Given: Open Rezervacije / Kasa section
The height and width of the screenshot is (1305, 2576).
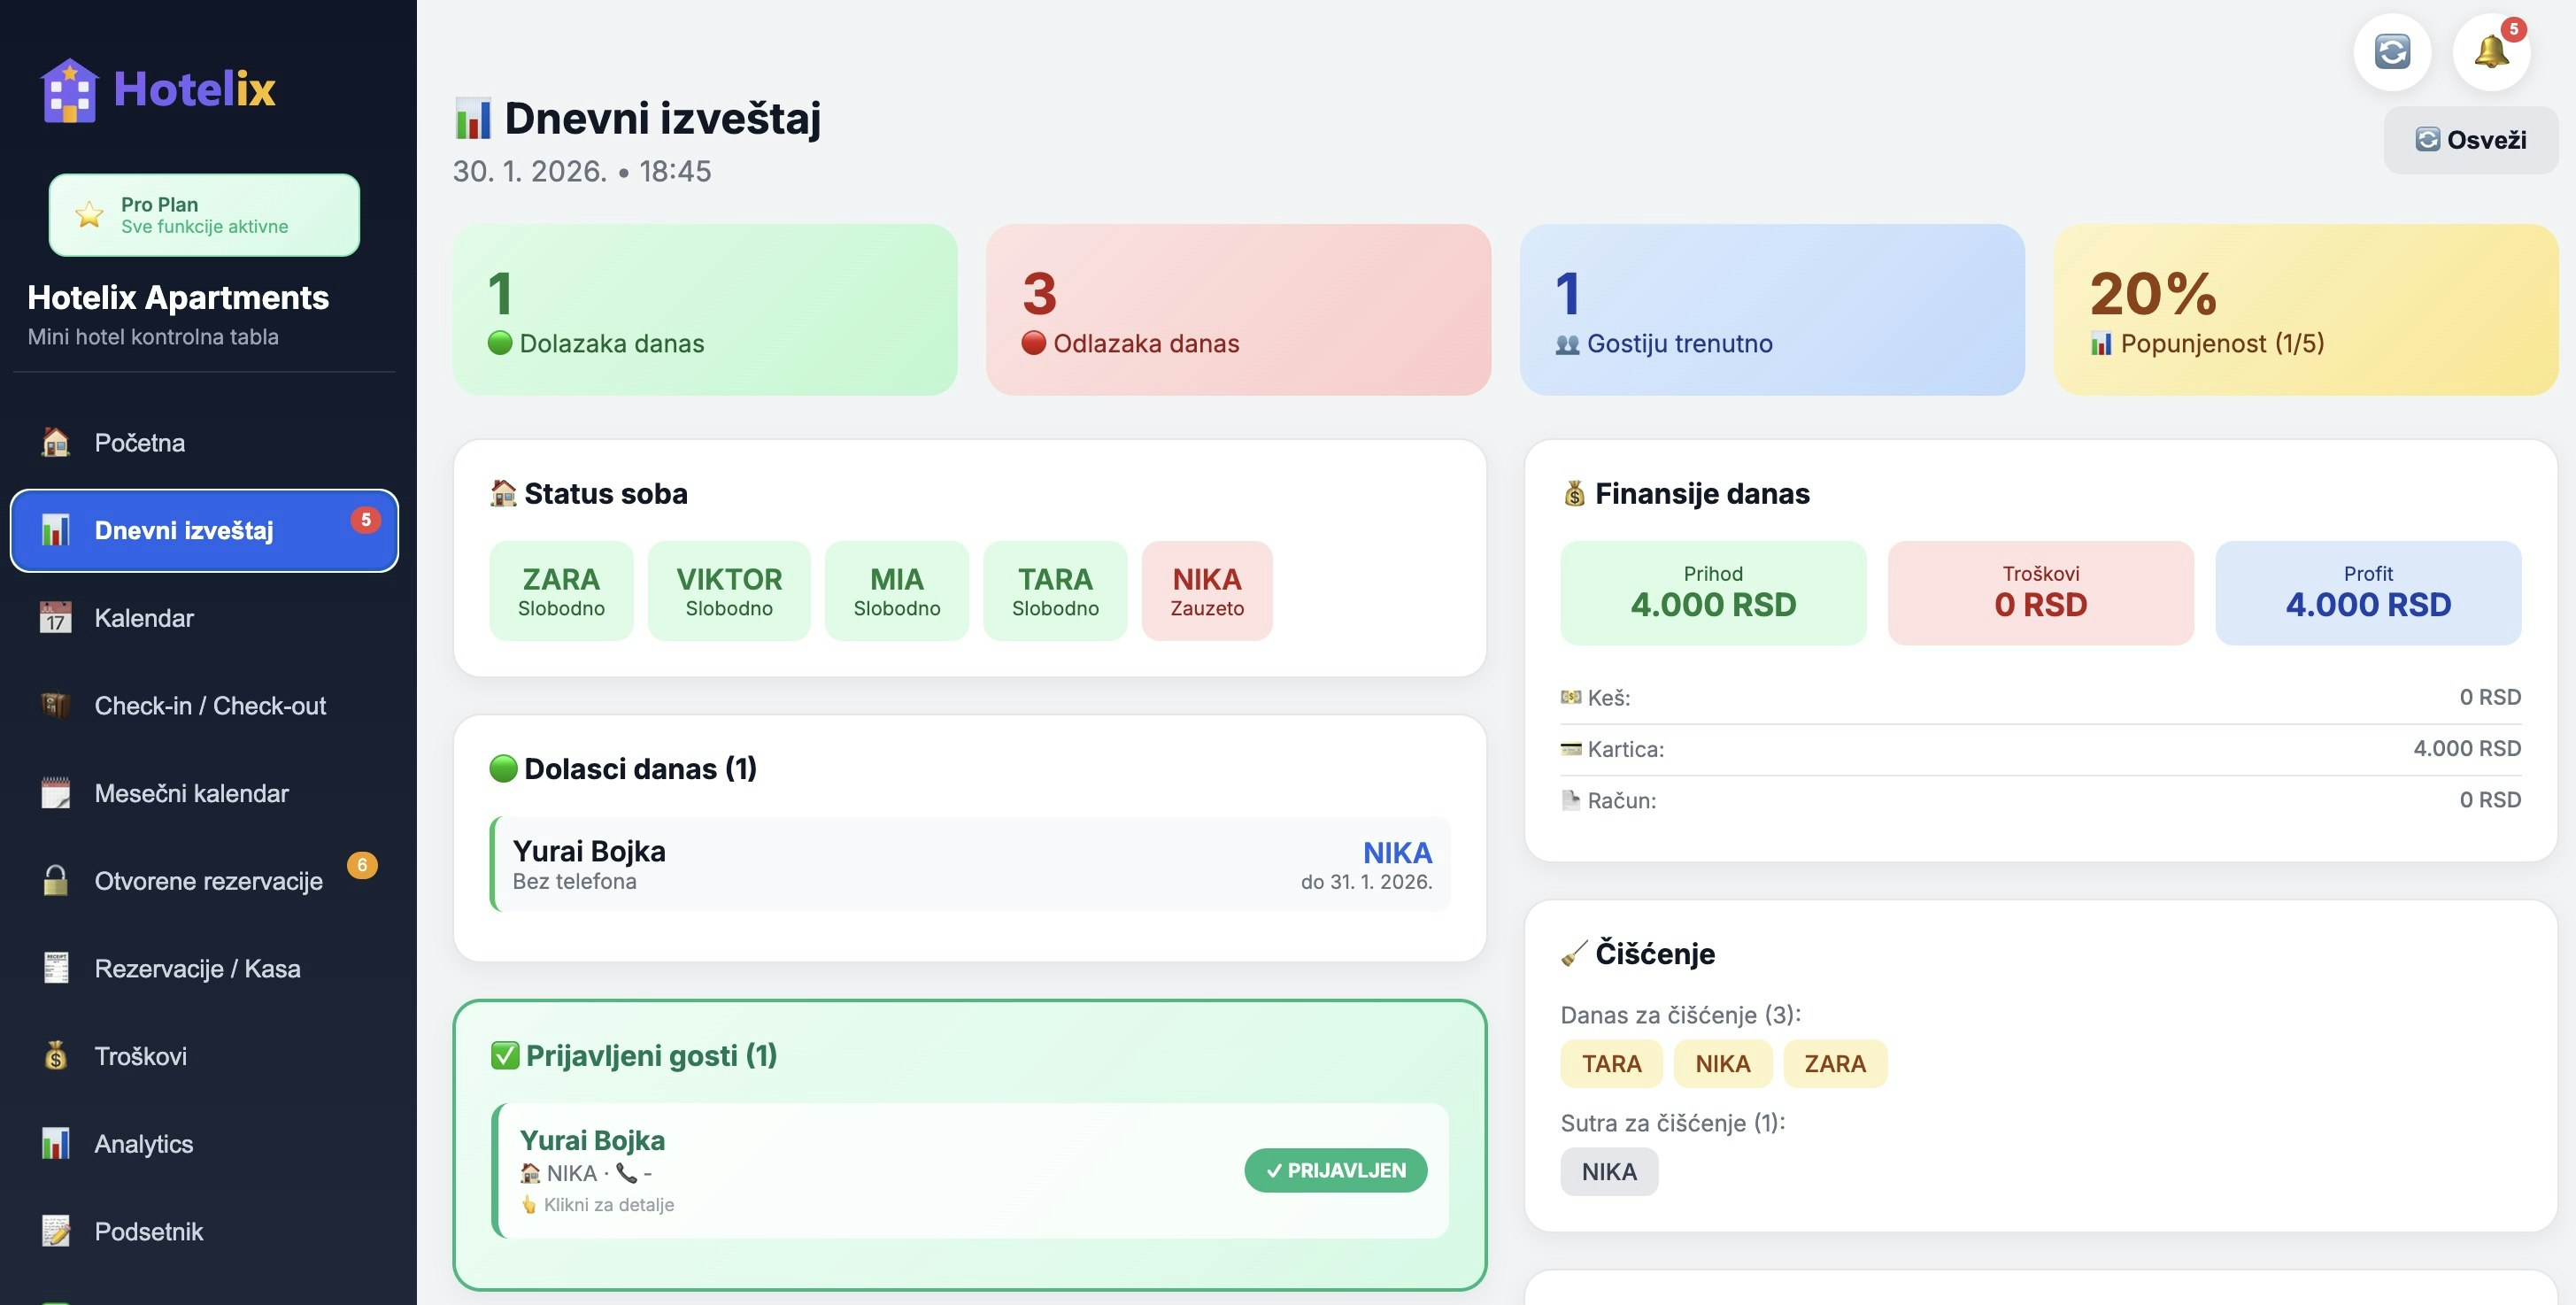Looking at the screenshot, I should (197, 968).
